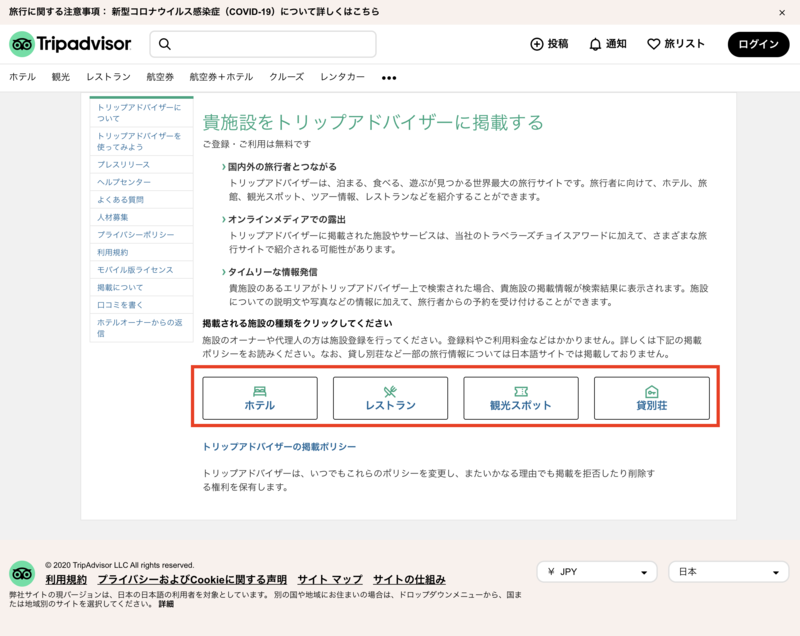Open プライバシーポリシー sidebar link
This screenshot has width=800, height=636.
click(136, 235)
